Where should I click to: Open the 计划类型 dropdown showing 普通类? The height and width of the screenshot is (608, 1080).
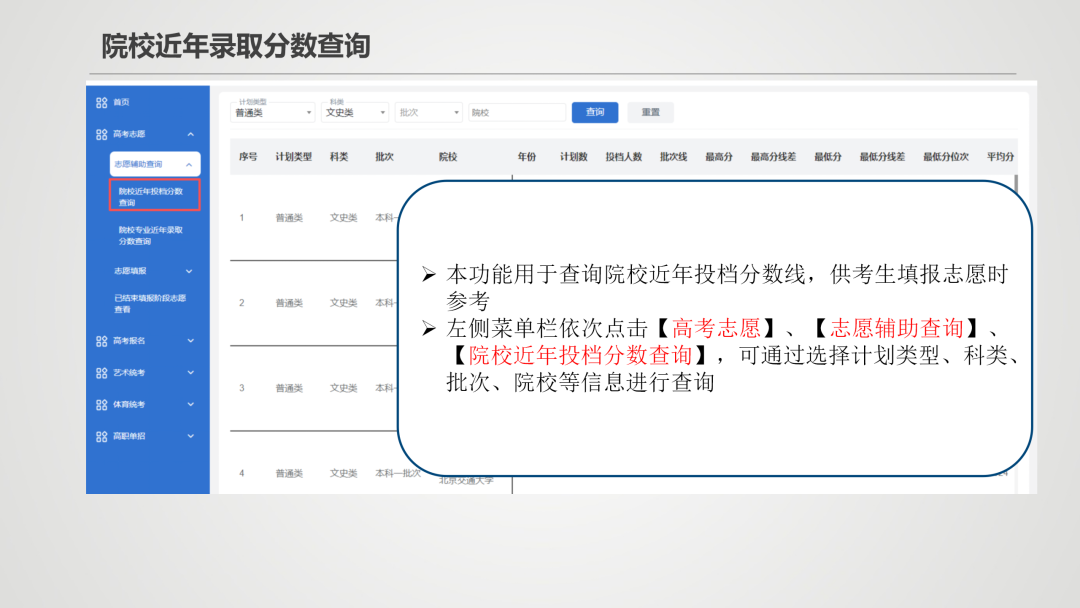coord(273,112)
